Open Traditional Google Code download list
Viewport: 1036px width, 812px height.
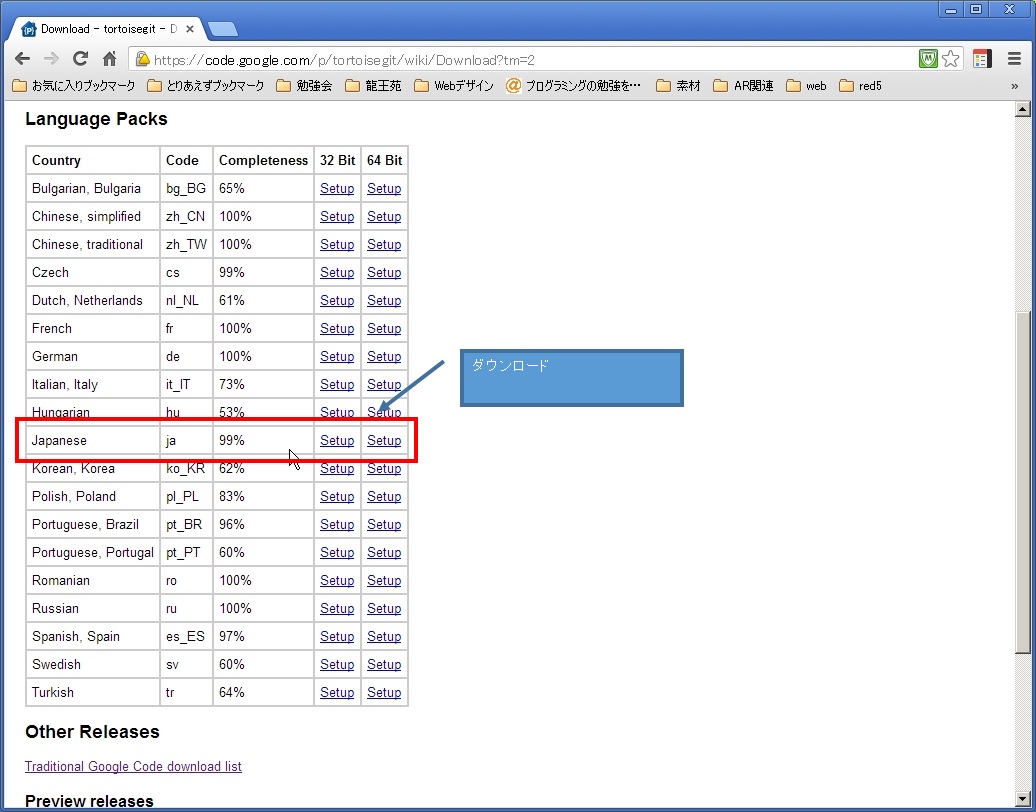tap(133, 766)
